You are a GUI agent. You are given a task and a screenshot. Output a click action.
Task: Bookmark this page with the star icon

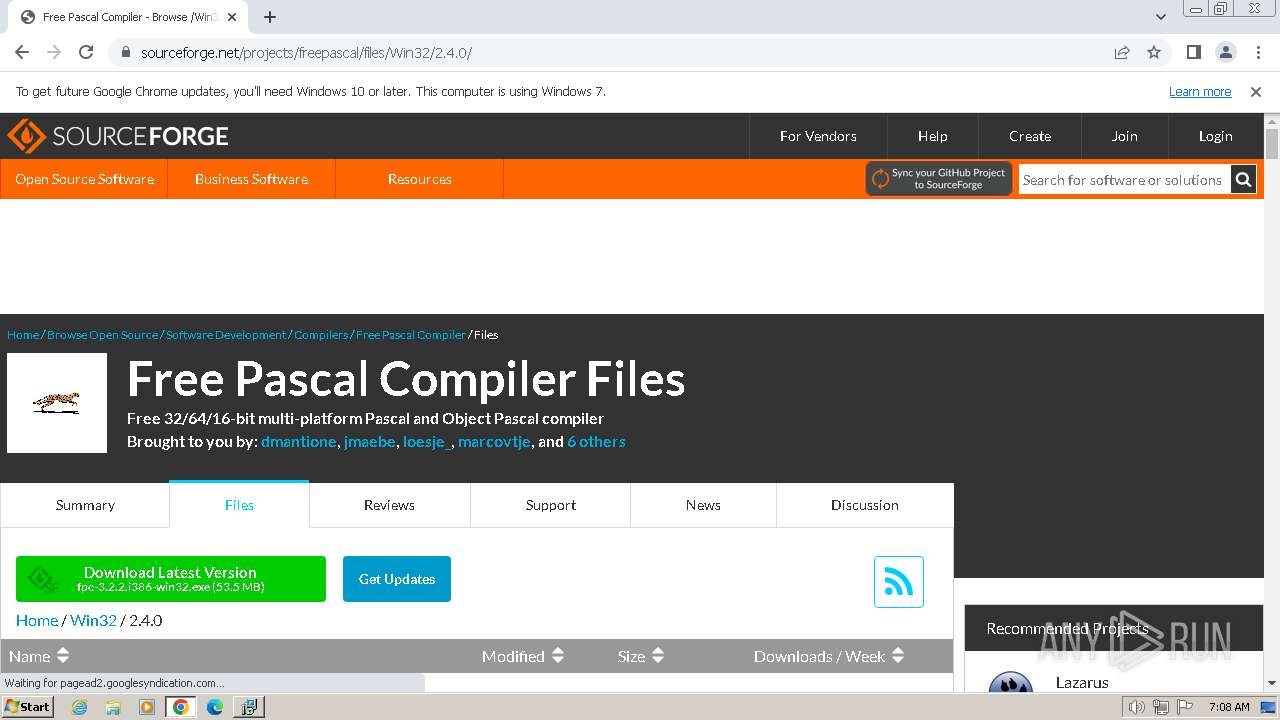tap(1154, 52)
